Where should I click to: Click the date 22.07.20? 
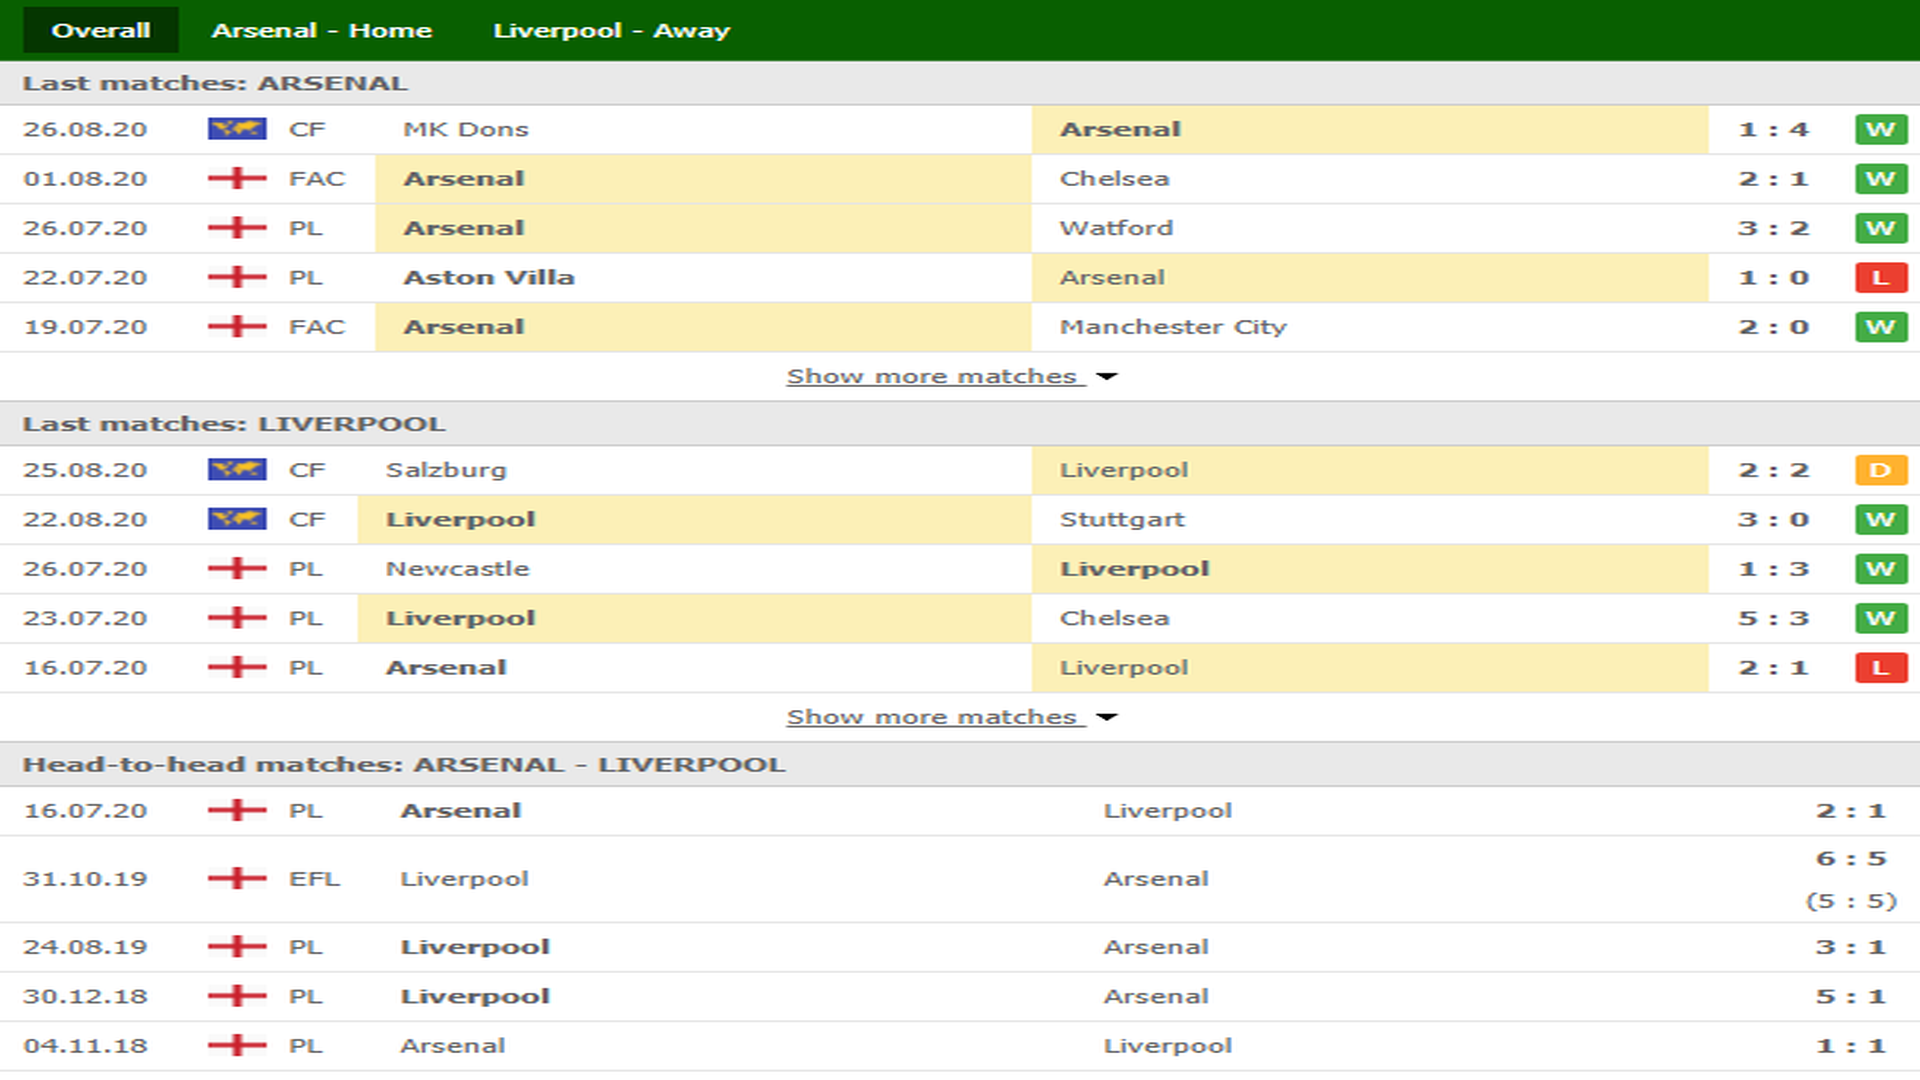coord(85,277)
